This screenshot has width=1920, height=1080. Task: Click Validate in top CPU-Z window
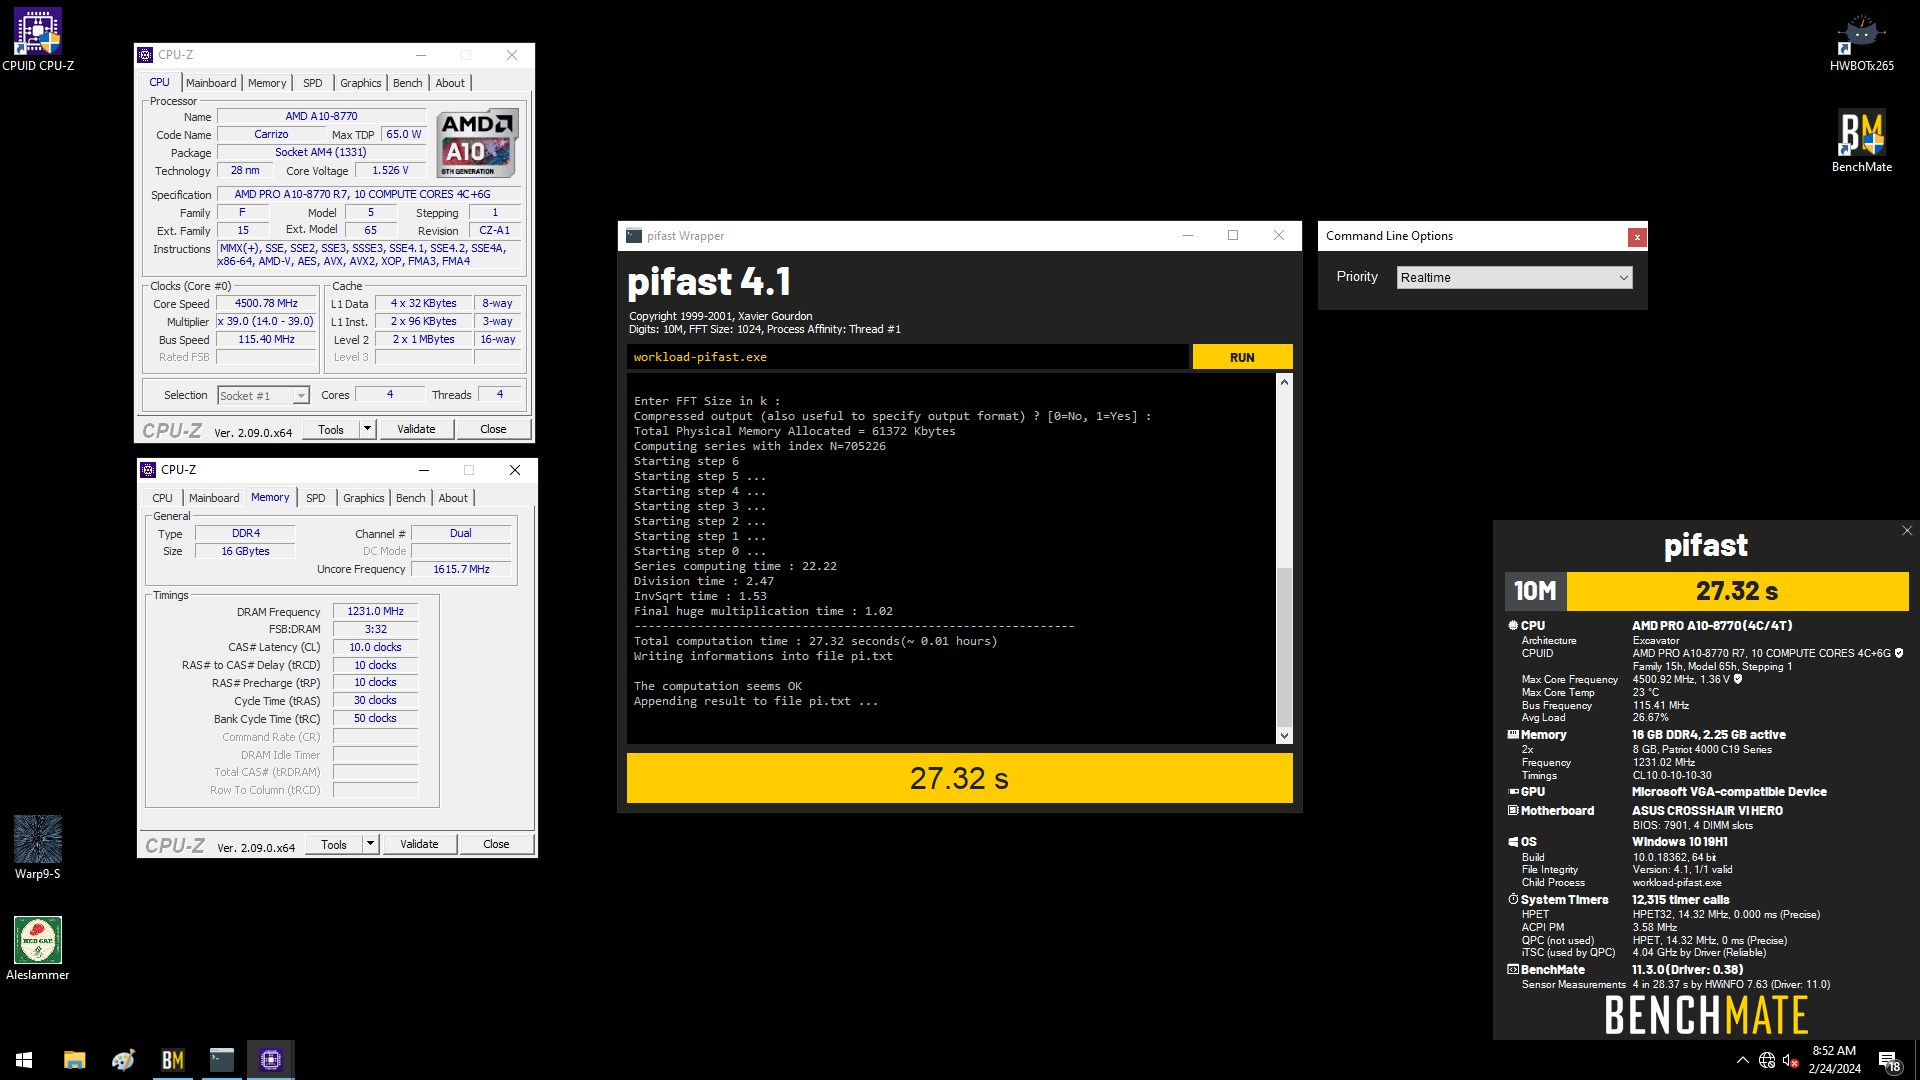[416, 430]
